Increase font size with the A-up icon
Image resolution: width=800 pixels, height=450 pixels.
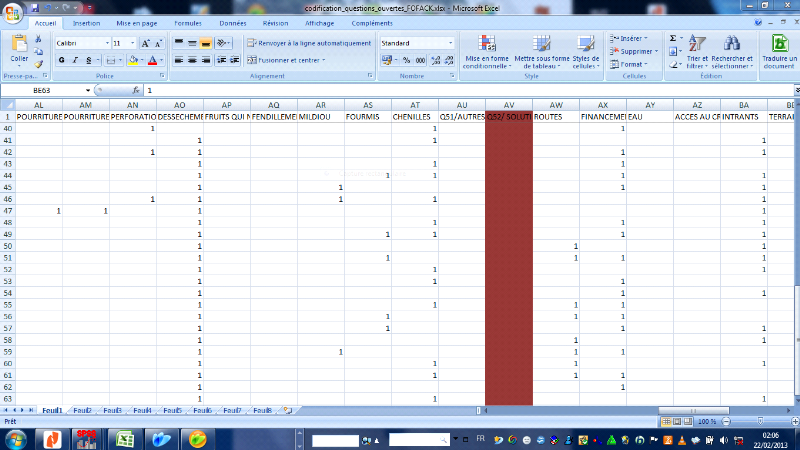coord(145,43)
